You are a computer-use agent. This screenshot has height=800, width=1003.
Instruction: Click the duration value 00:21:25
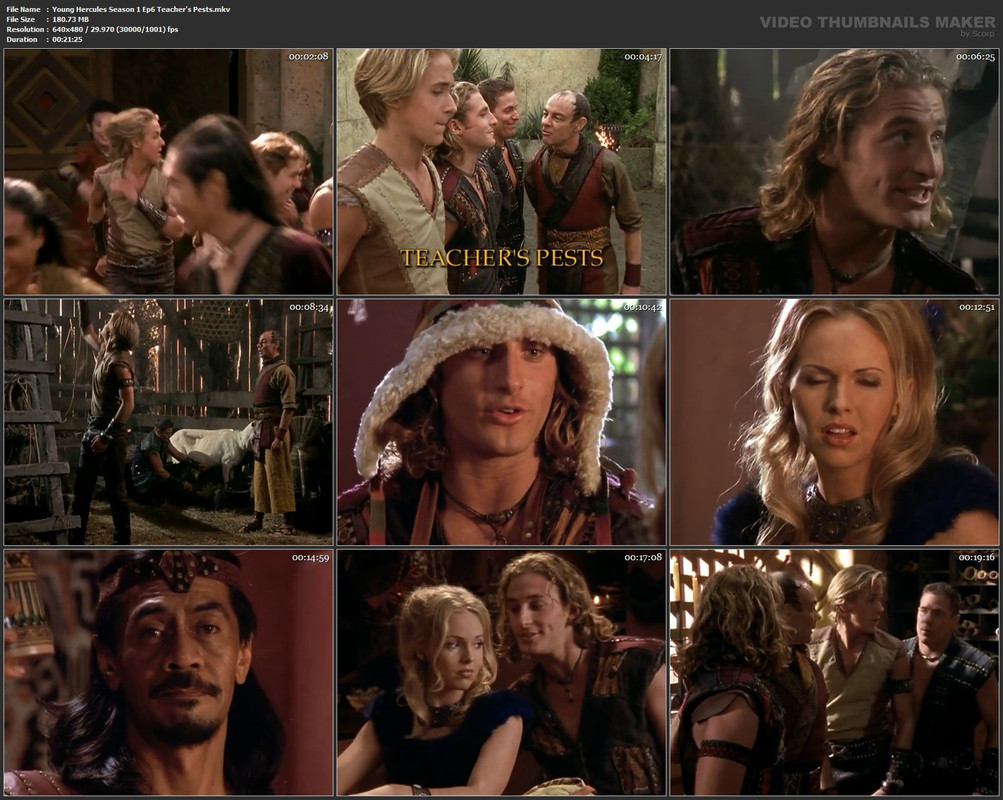click(x=67, y=40)
